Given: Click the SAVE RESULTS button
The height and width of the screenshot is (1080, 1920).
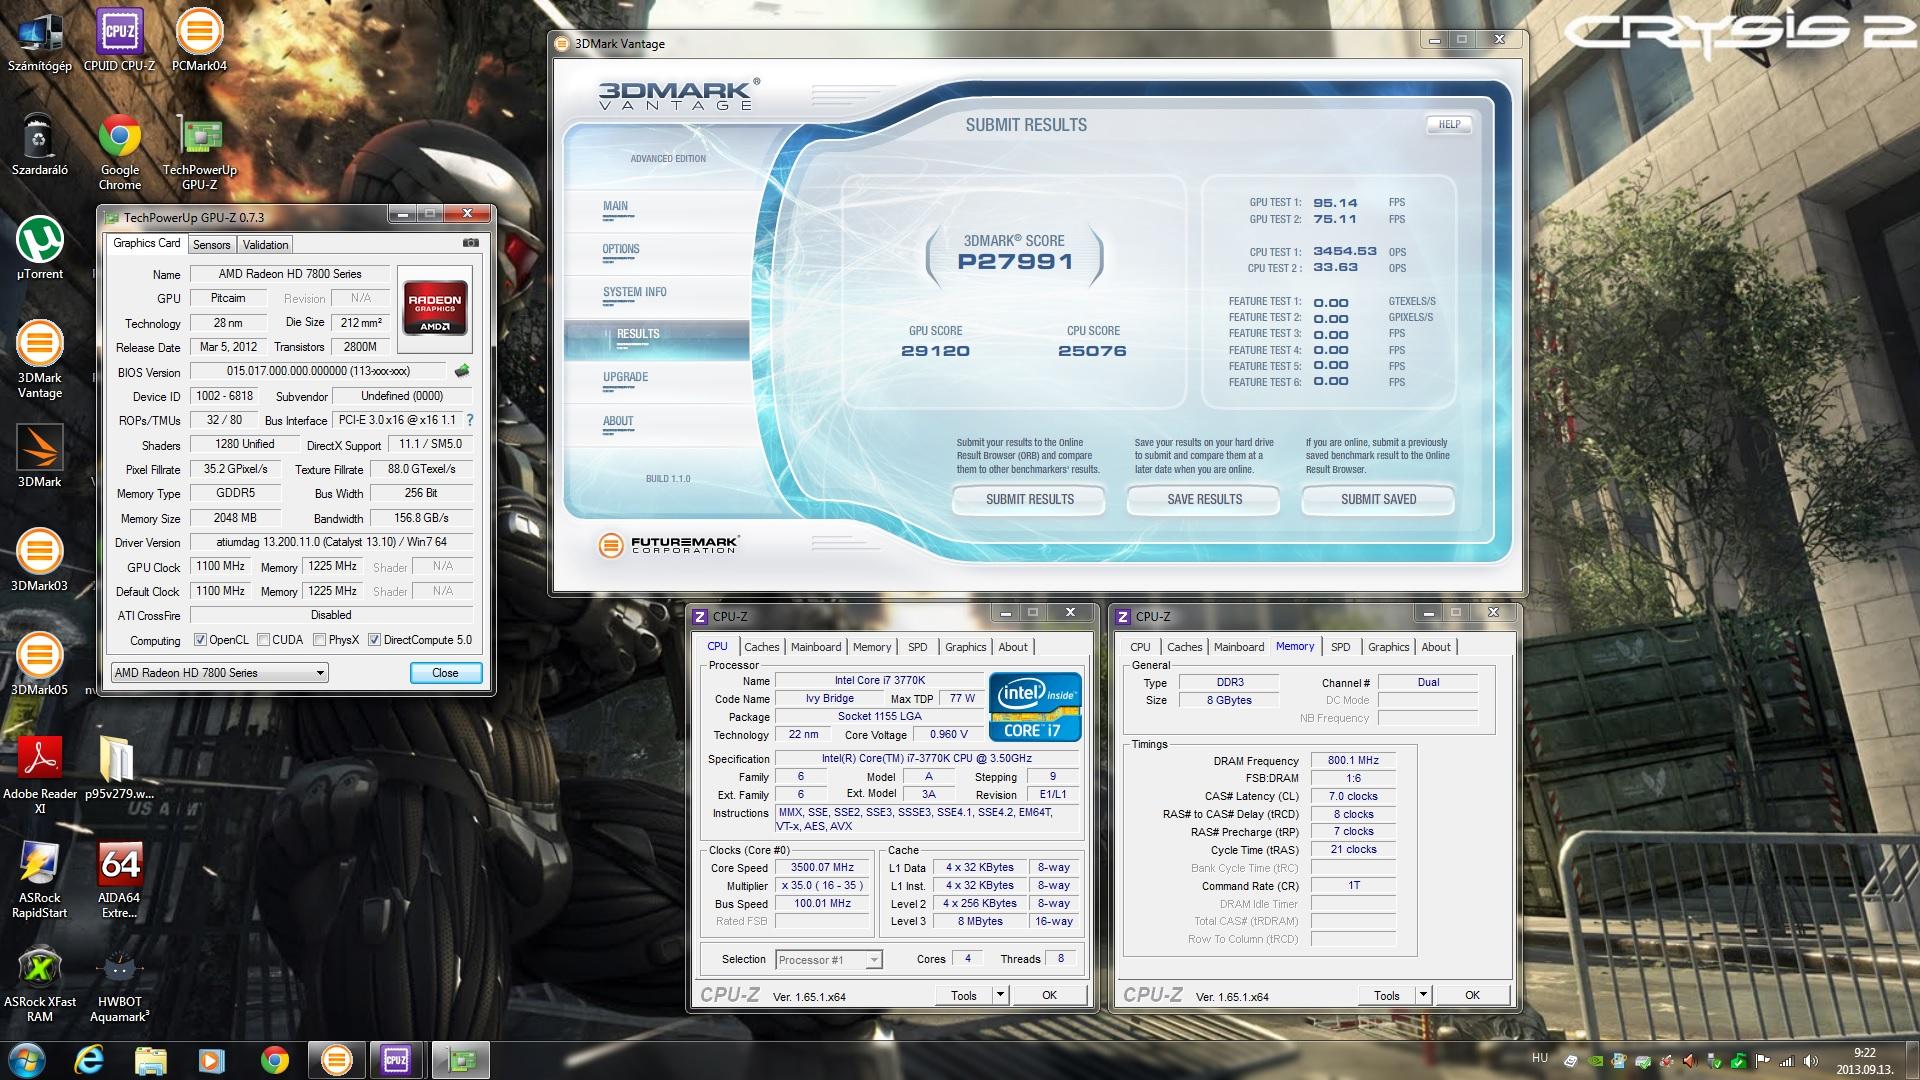Looking at the screenshot, I should [1204, 499].
